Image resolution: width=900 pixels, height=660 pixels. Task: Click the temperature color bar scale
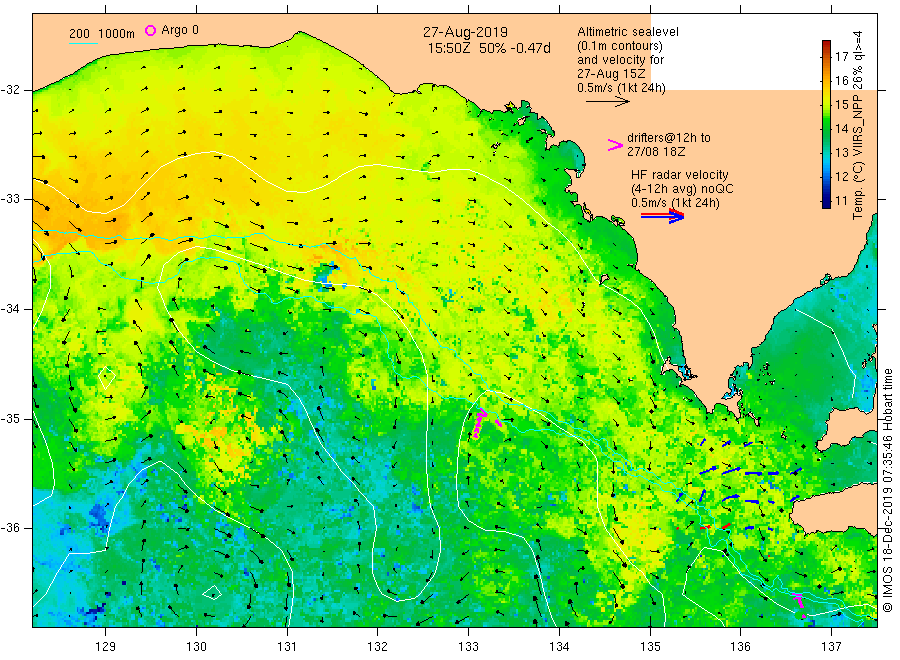(826, 124)
